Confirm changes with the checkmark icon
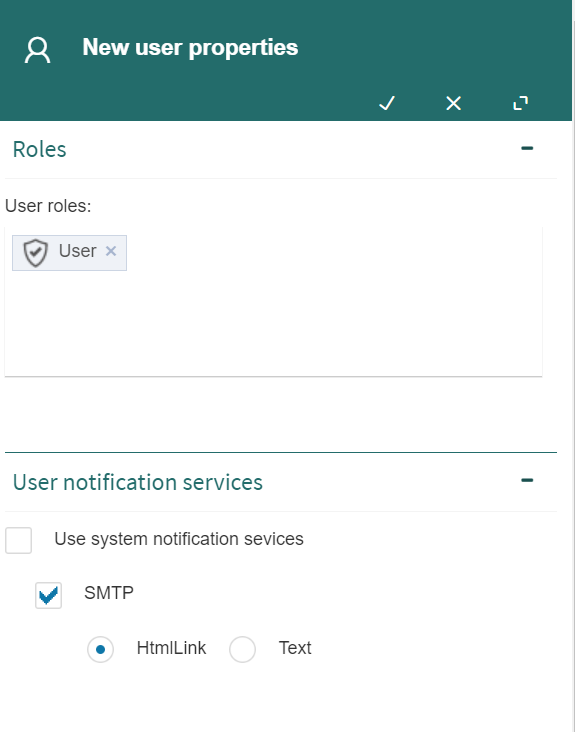575x732 pixels. [387, 103]
